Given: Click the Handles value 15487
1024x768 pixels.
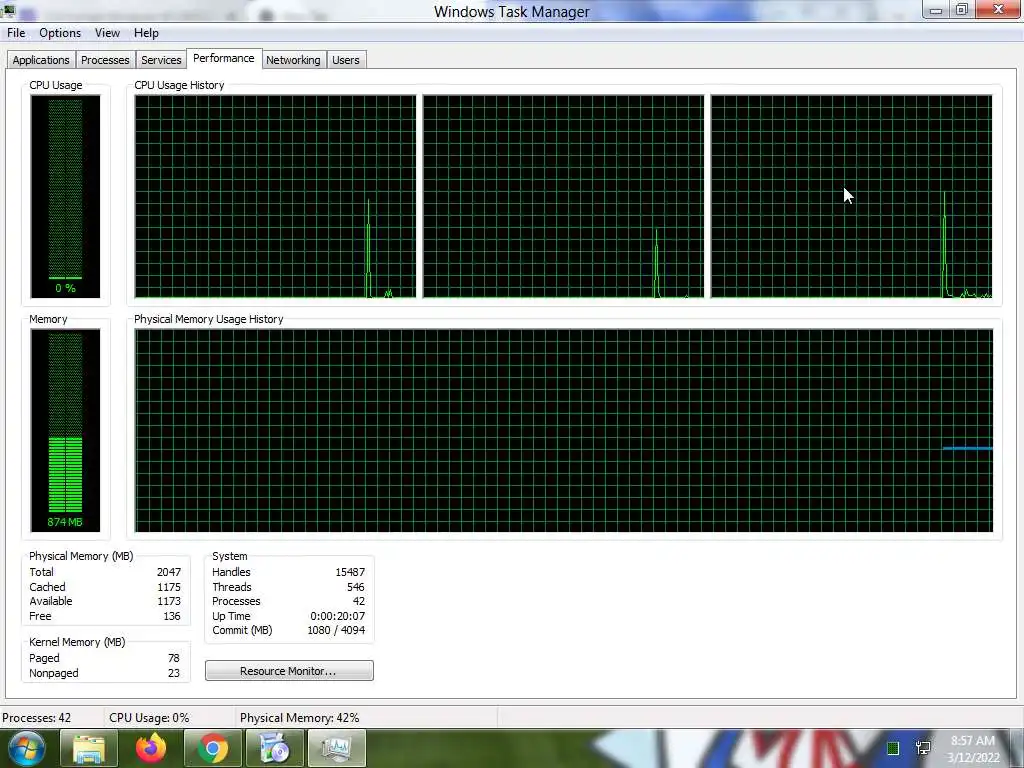Looking at the screenshot, I should [x=350, y=572].
